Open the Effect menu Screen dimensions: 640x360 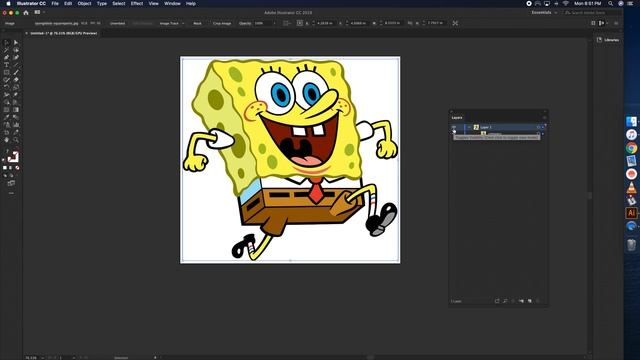pyautogui.click(x=137, y=3)
